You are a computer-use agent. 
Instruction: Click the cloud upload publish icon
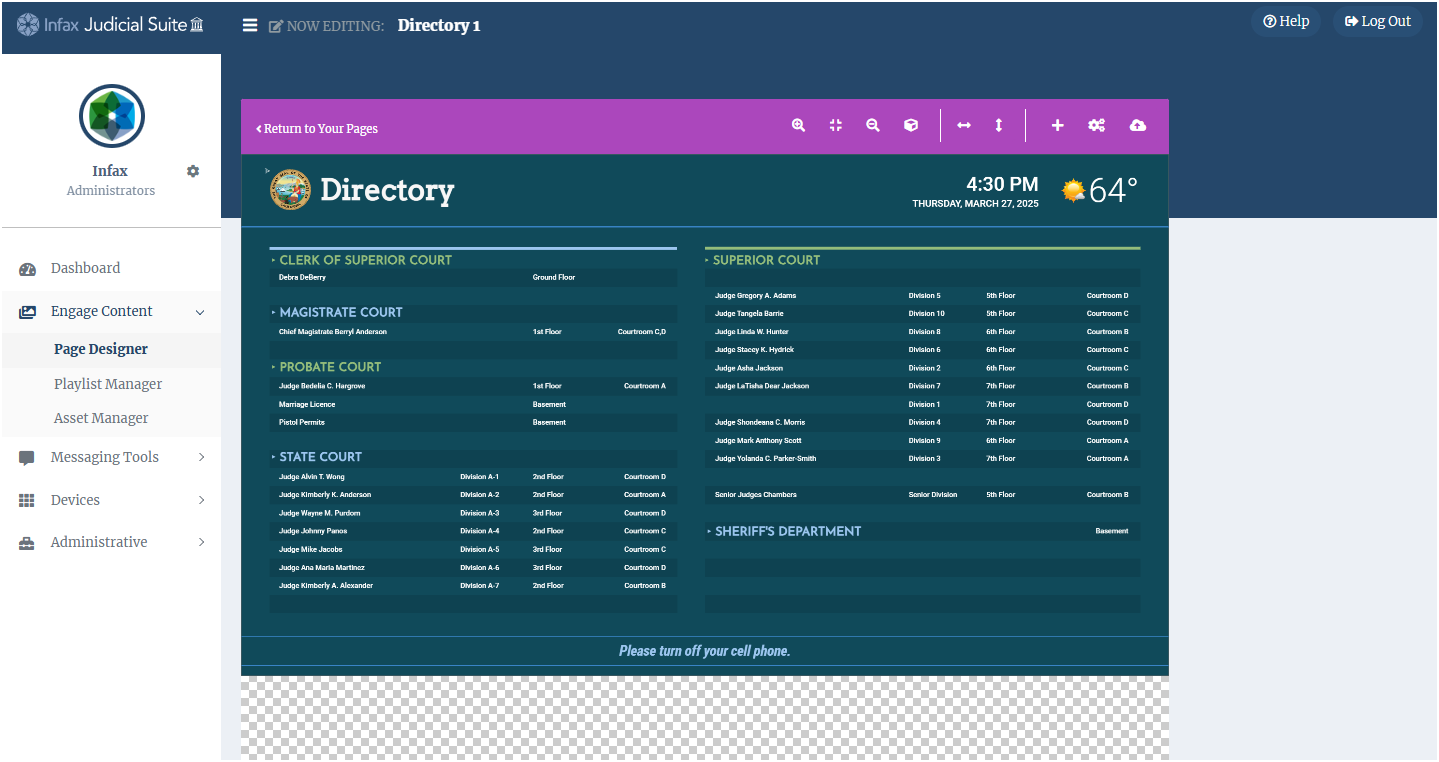(x=1138, y=126)
